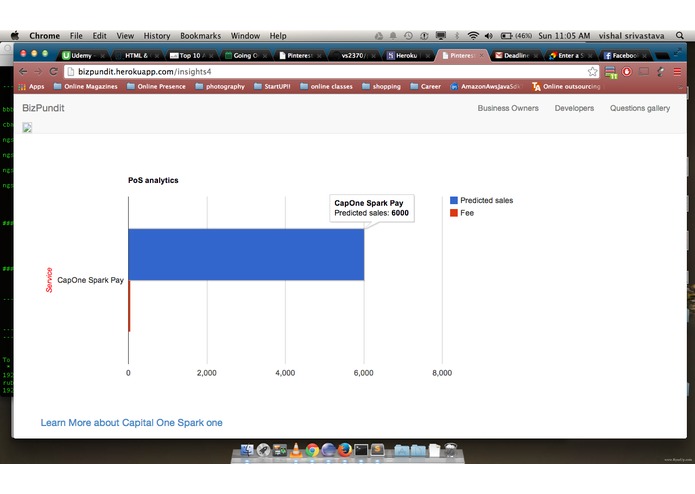
Task: Open the History menu
Action: (156, 36)
